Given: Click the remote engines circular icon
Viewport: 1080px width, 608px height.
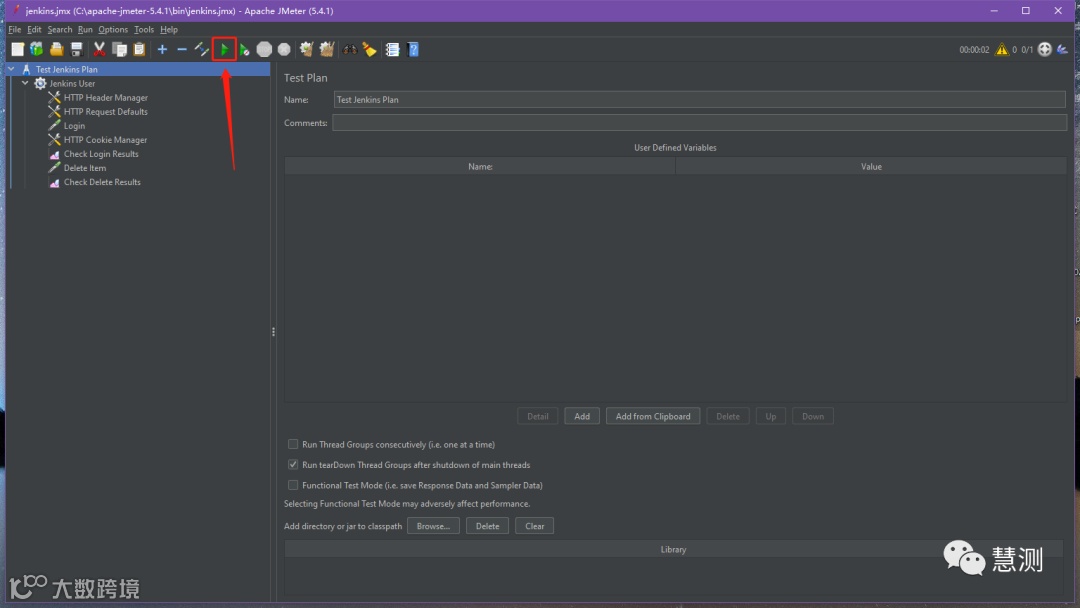Looking at the screenshot, I should [1045, 49].
